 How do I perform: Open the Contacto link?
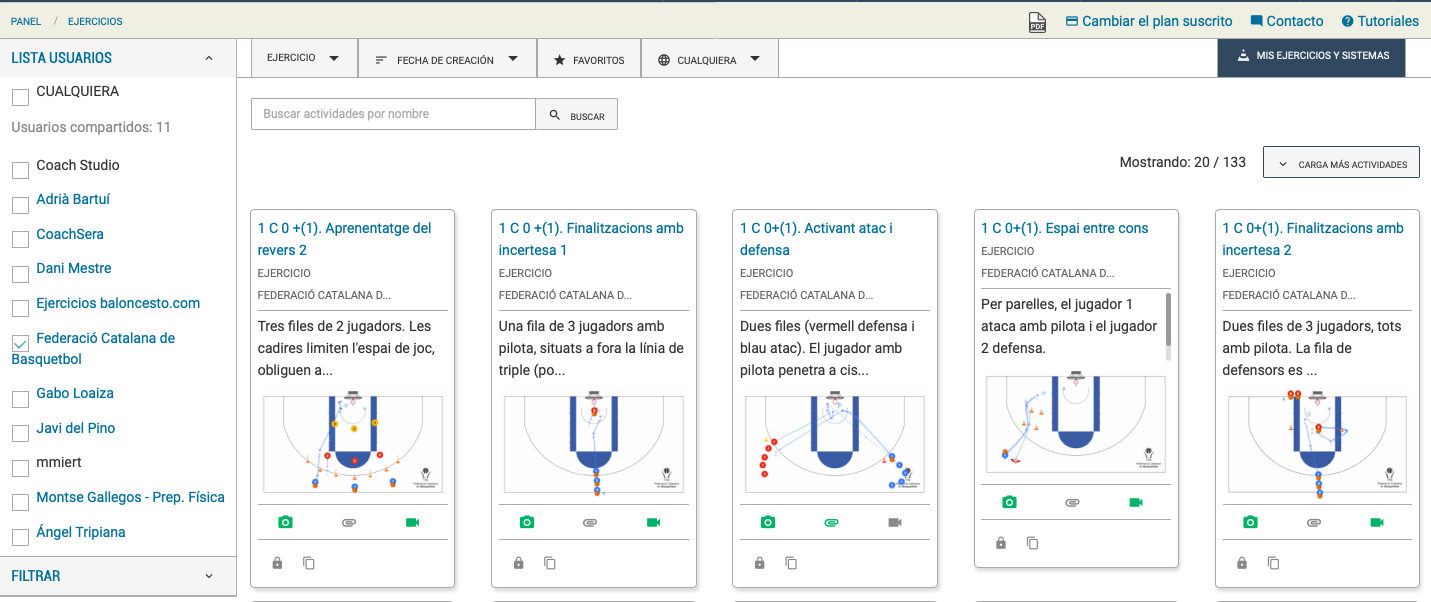tap(1286, 21)
